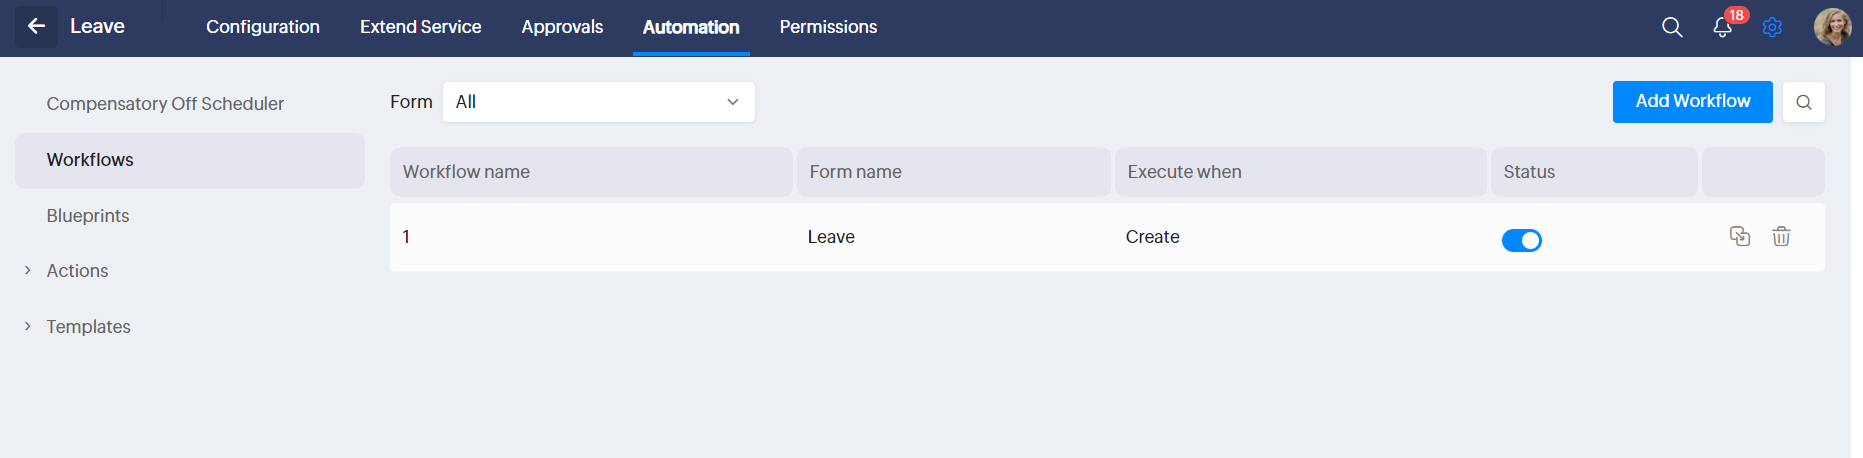
Task: Open the Extend Service tab
Action: point(420,27)
